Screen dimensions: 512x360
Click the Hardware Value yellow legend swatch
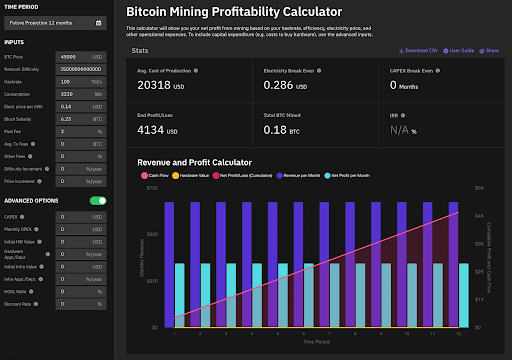[175, 176]
